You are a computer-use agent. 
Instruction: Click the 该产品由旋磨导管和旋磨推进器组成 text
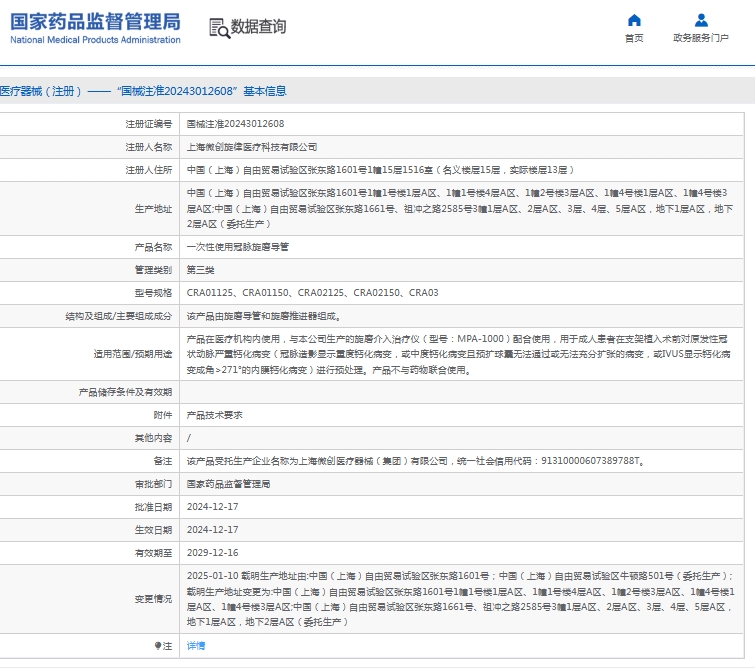[x=264, y=316]
